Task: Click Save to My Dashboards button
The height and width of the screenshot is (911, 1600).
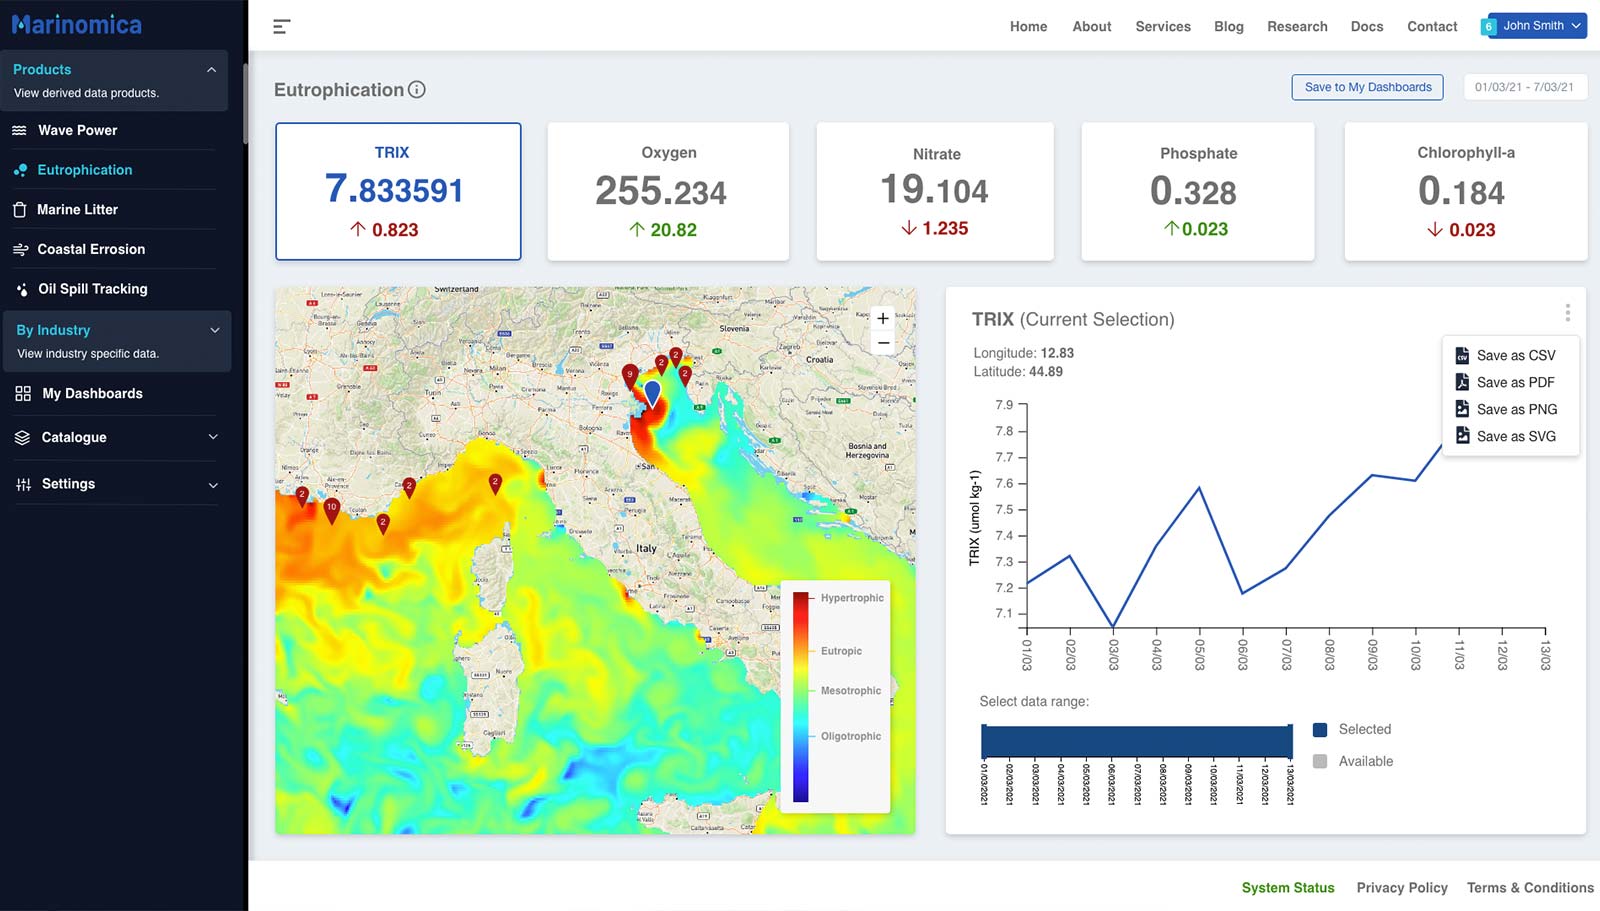Action: click(1367, 87)
